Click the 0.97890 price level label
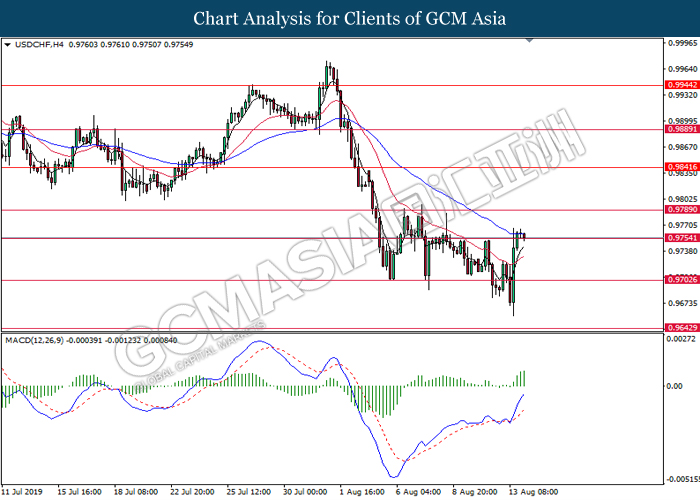This screenshot has width=700, height=500. [682, 209]
